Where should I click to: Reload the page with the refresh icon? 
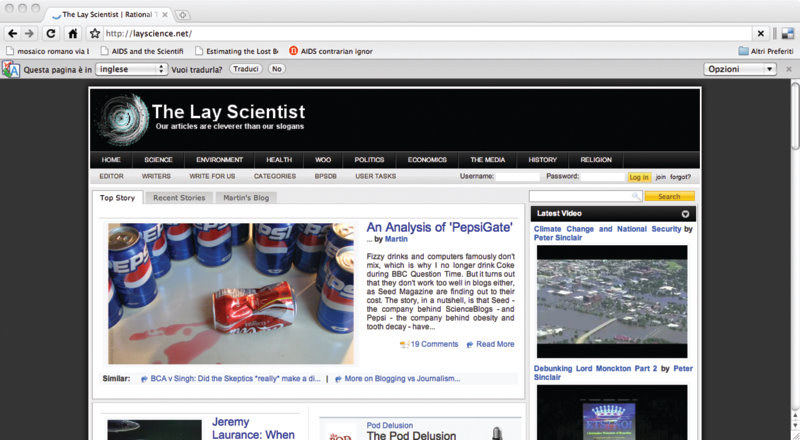(x=51, y=34)
